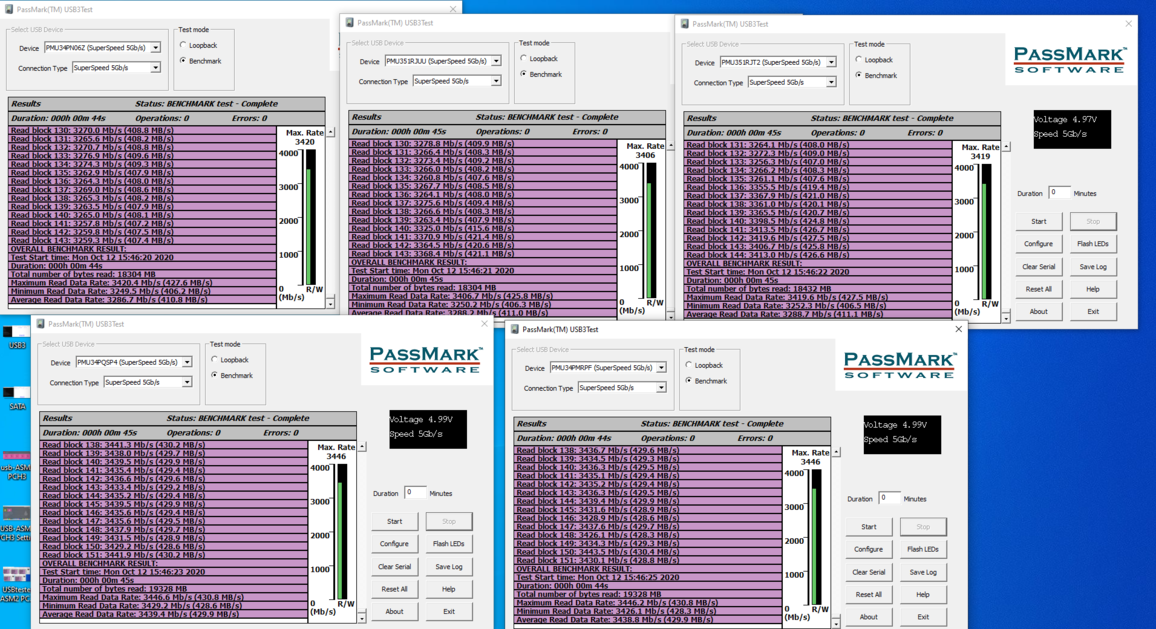Click title bar app icon of PMU351RJT2 window

click(685, 24)
